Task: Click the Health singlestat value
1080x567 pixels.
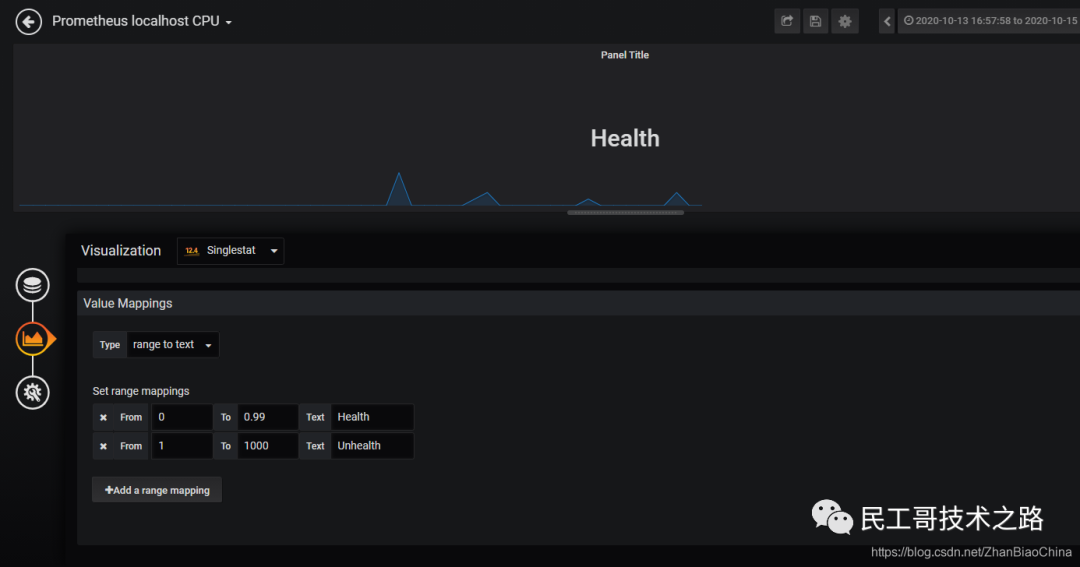Action: pyautogui.click(x=625, y=138)
